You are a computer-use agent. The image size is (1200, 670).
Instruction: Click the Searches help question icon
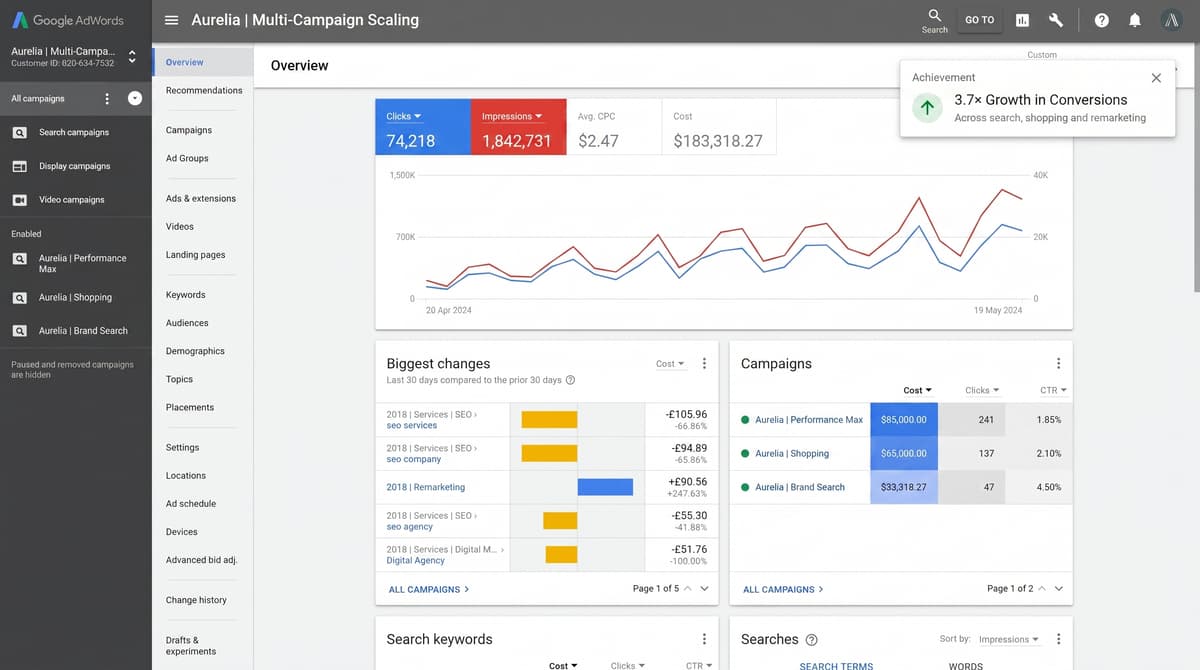click(x=811, y=640)
